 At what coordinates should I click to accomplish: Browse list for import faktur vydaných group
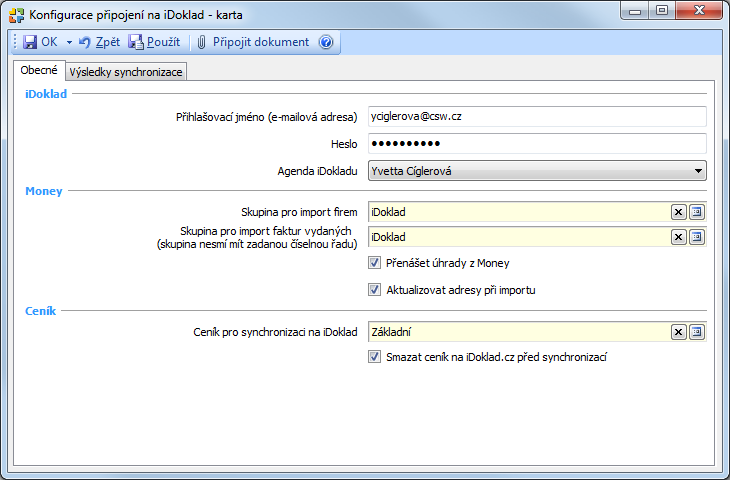pyautogui.click(x=697, y=237)
